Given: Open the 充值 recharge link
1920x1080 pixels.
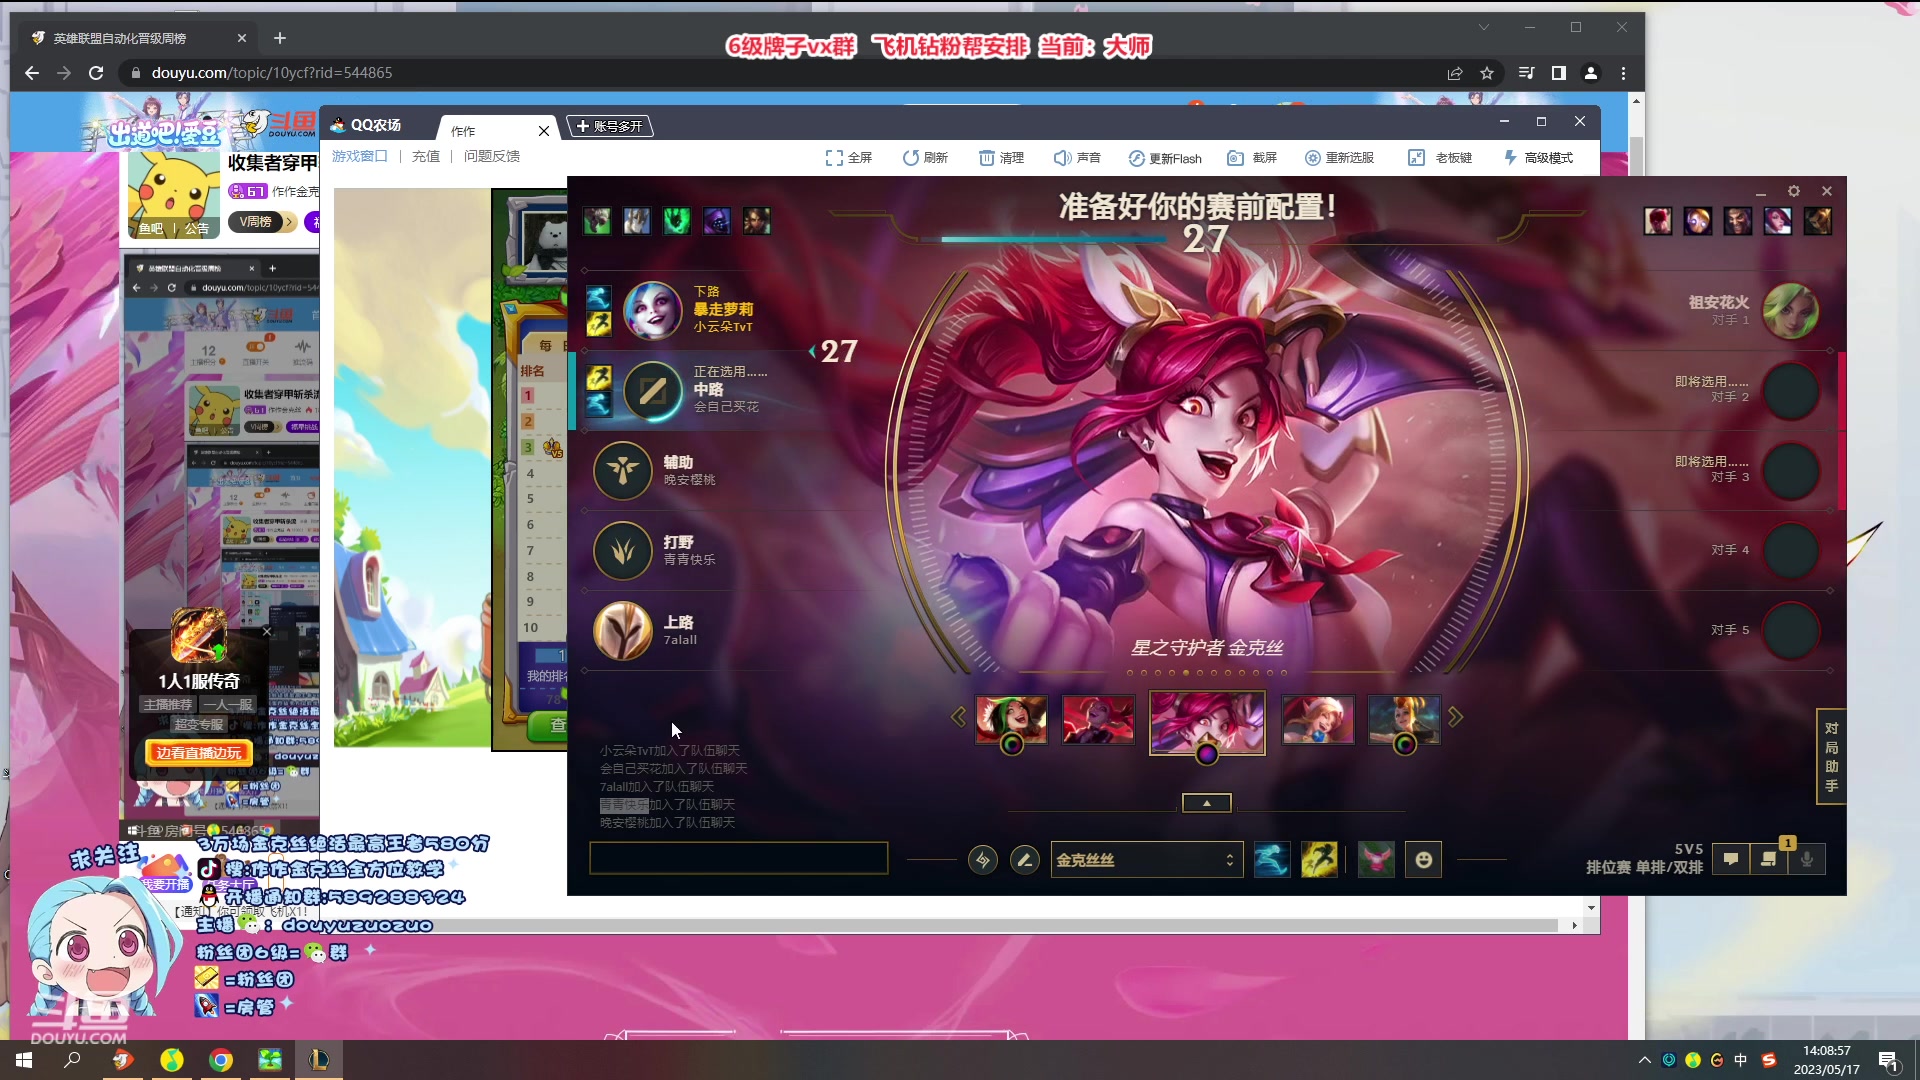Looking at the screenshot, I should point(426,156).
